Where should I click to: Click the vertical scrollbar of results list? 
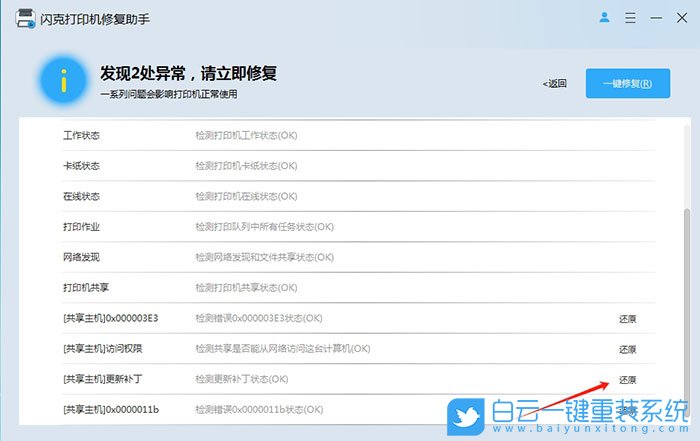[x=685, y=300]
